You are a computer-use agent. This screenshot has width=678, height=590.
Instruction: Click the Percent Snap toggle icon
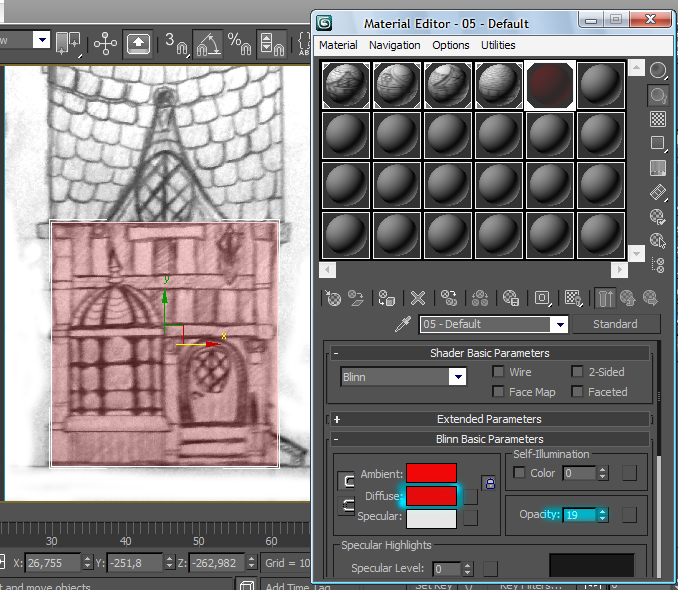point(239,42)
